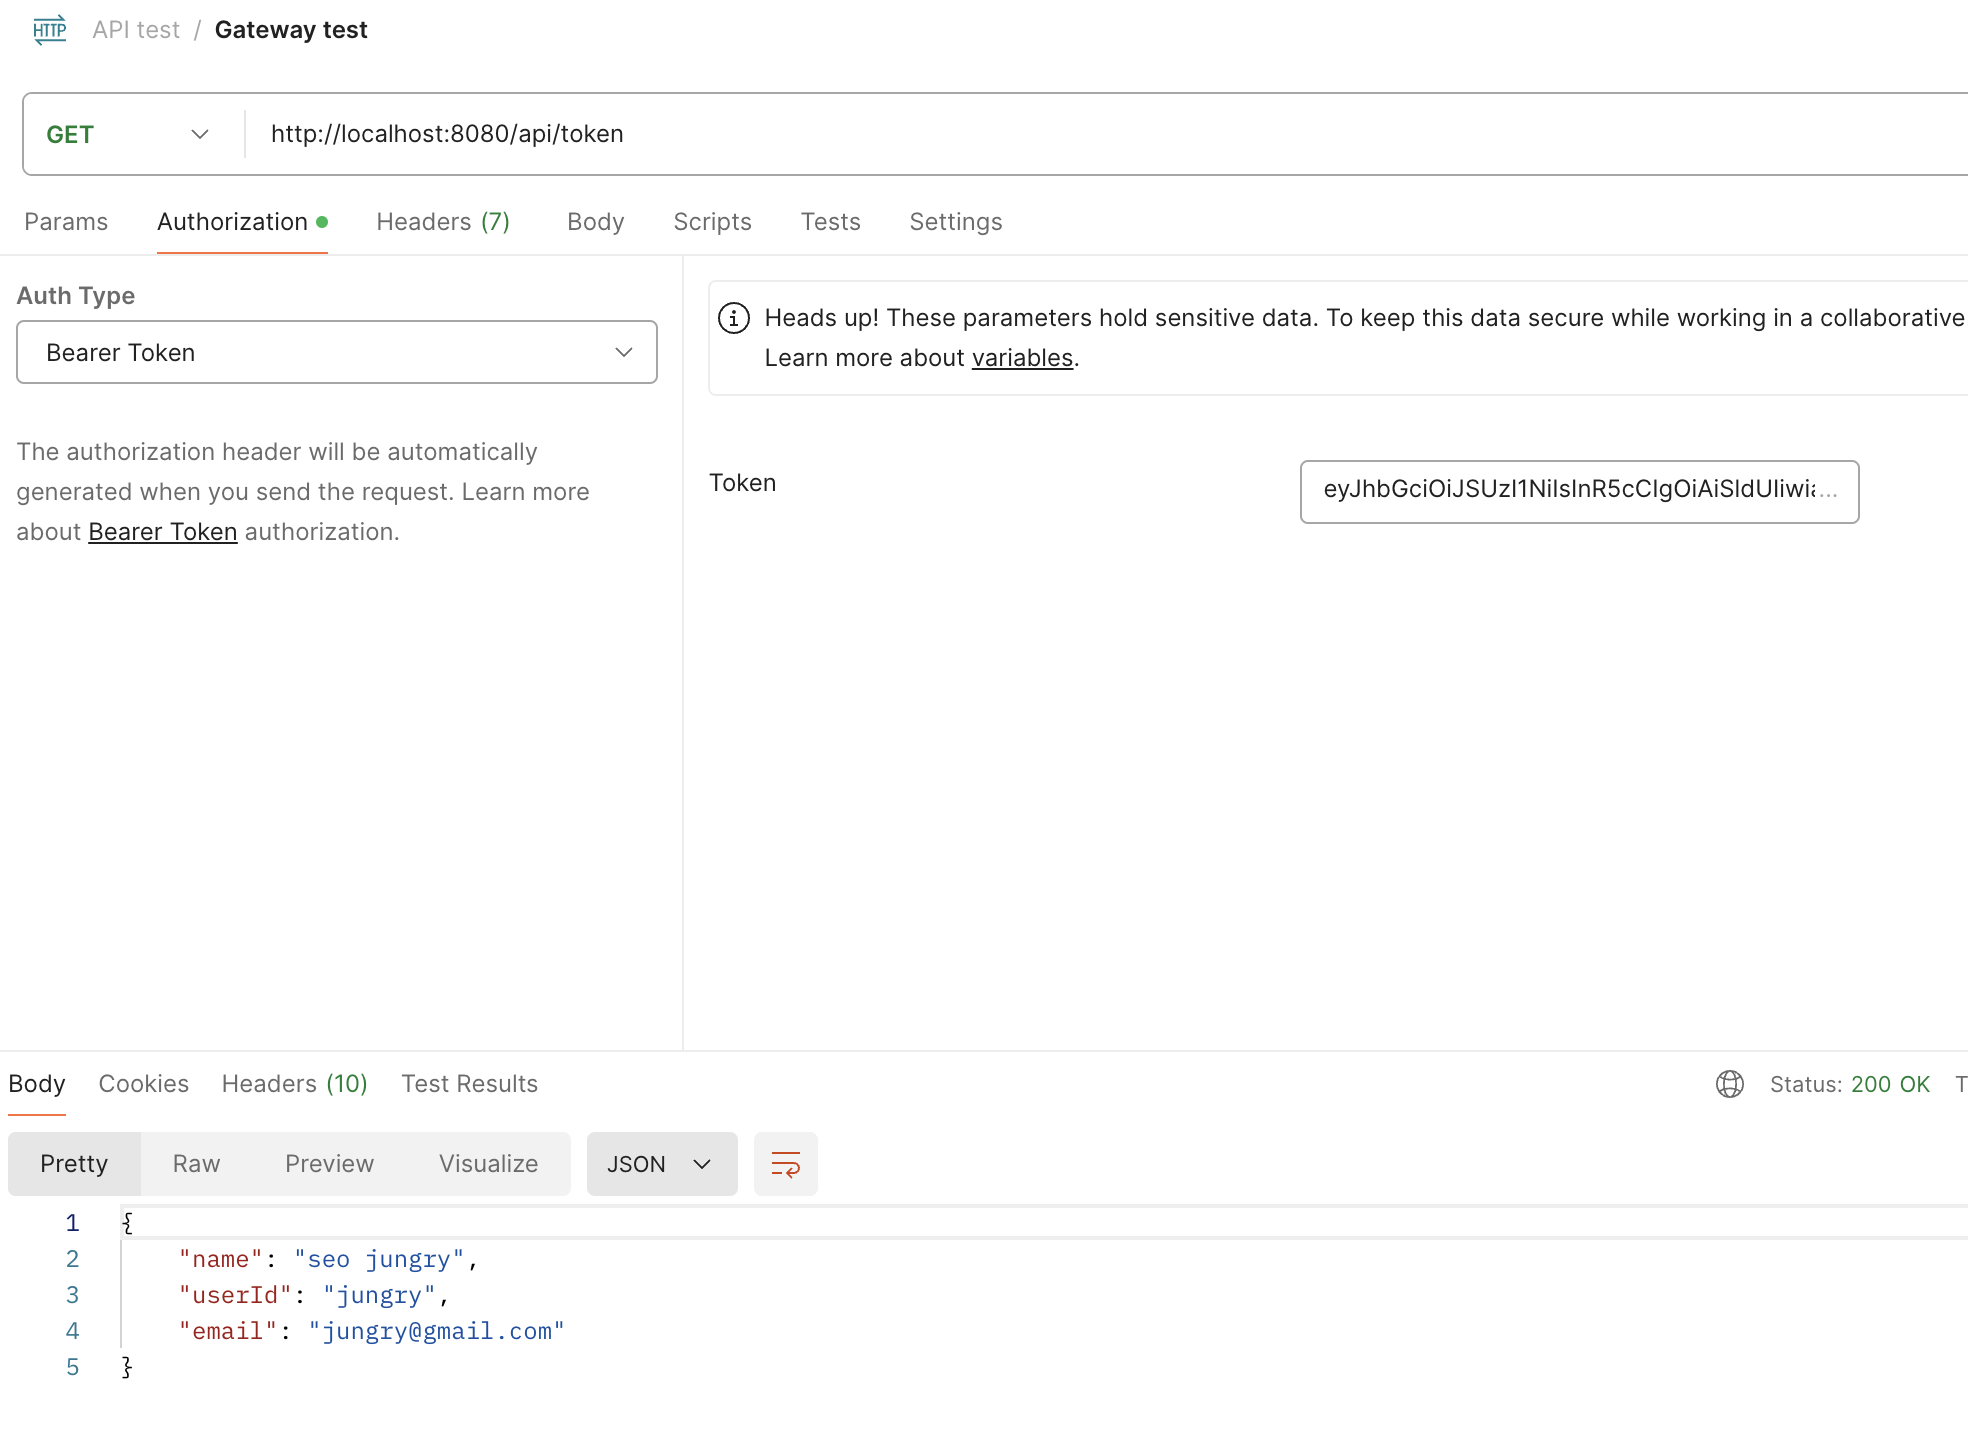Open the response Cookies tab
The height and width of the screenshot is (1450, 1968).
coord(143,1084)
